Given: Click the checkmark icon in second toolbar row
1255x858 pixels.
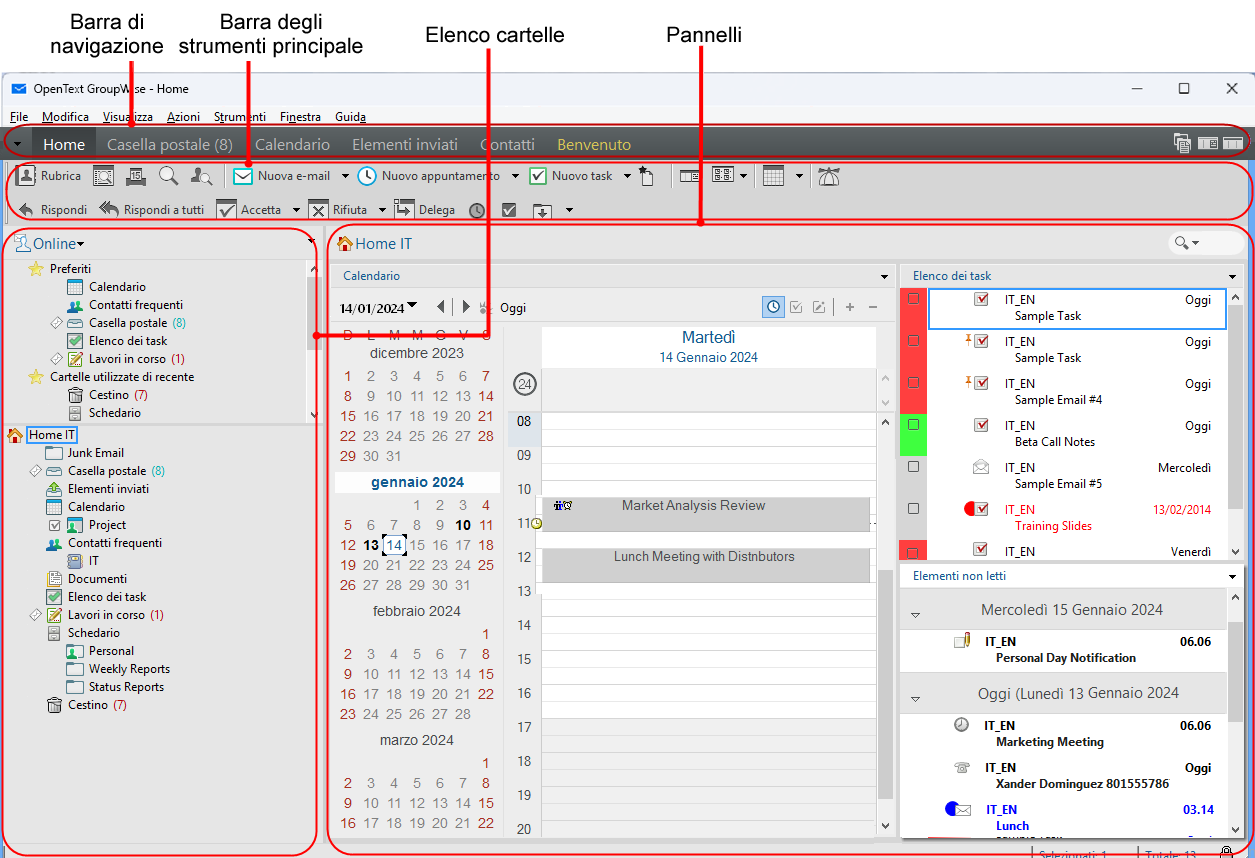Looking at the screenshot, I should coord(509,210).
